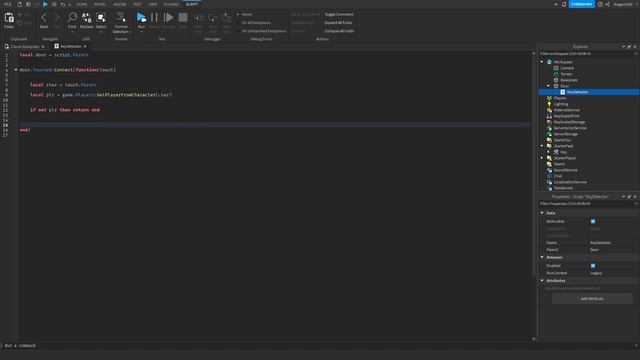Select On All Exceptions radio option
Image resolution: width=640 pixels, height=360 pixels.
238,23
